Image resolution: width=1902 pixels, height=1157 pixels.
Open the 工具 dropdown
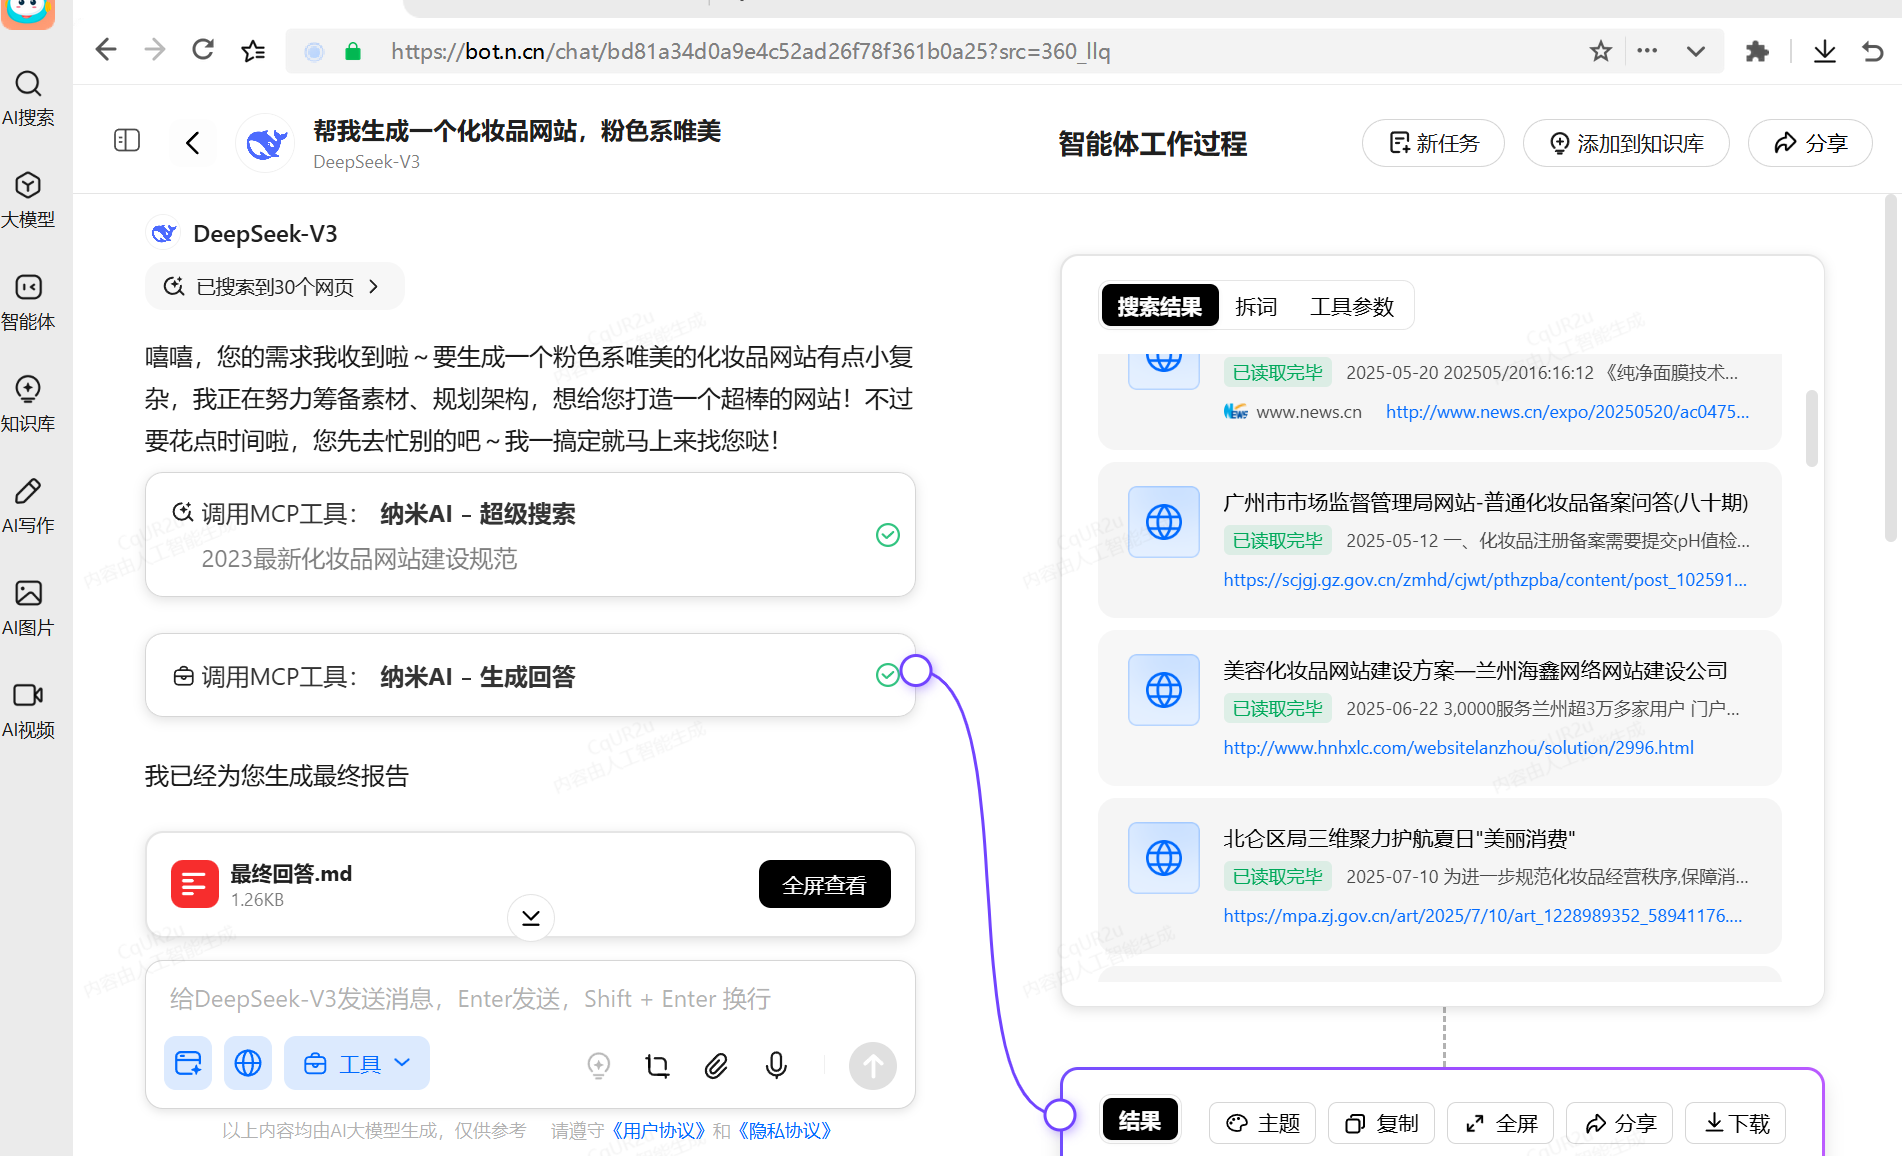tap(357, 1063)
